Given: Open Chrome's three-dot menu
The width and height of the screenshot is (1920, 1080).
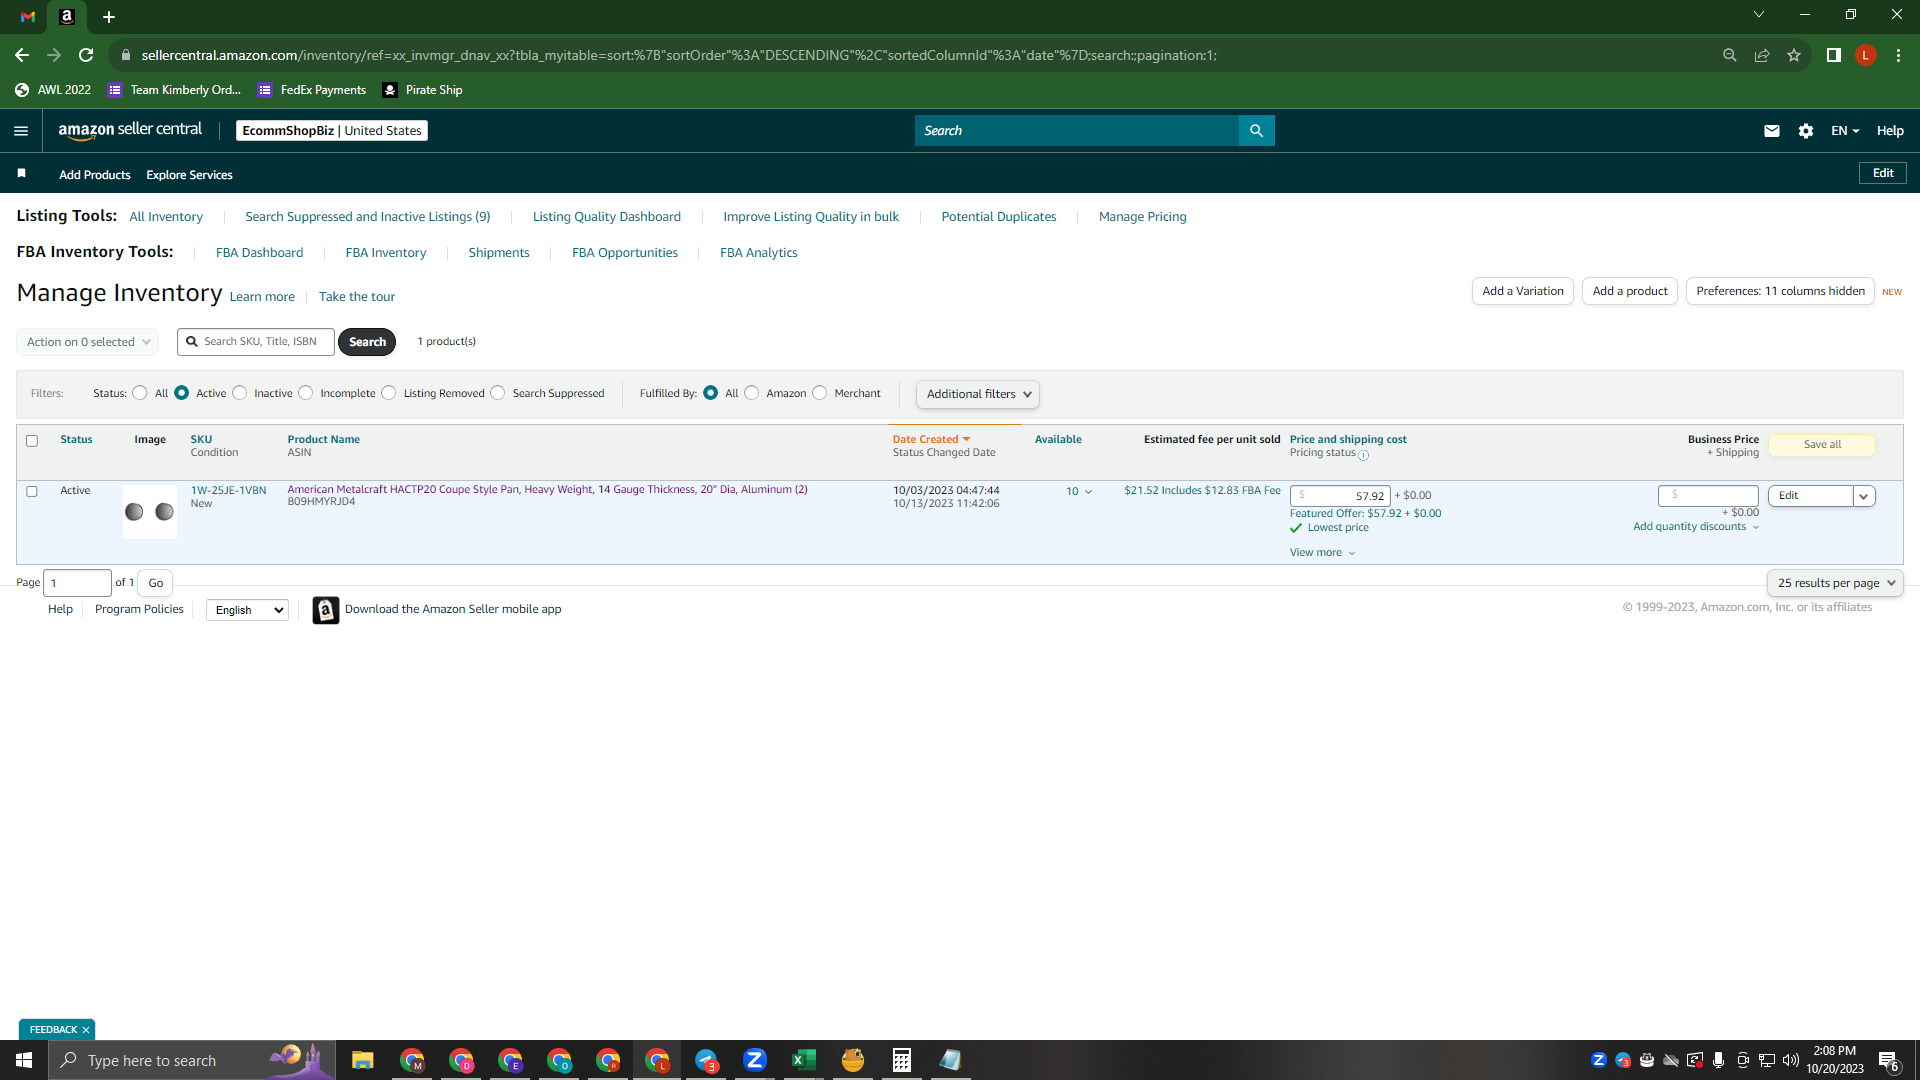Looking at the screenshot, I should (1898, 55).
